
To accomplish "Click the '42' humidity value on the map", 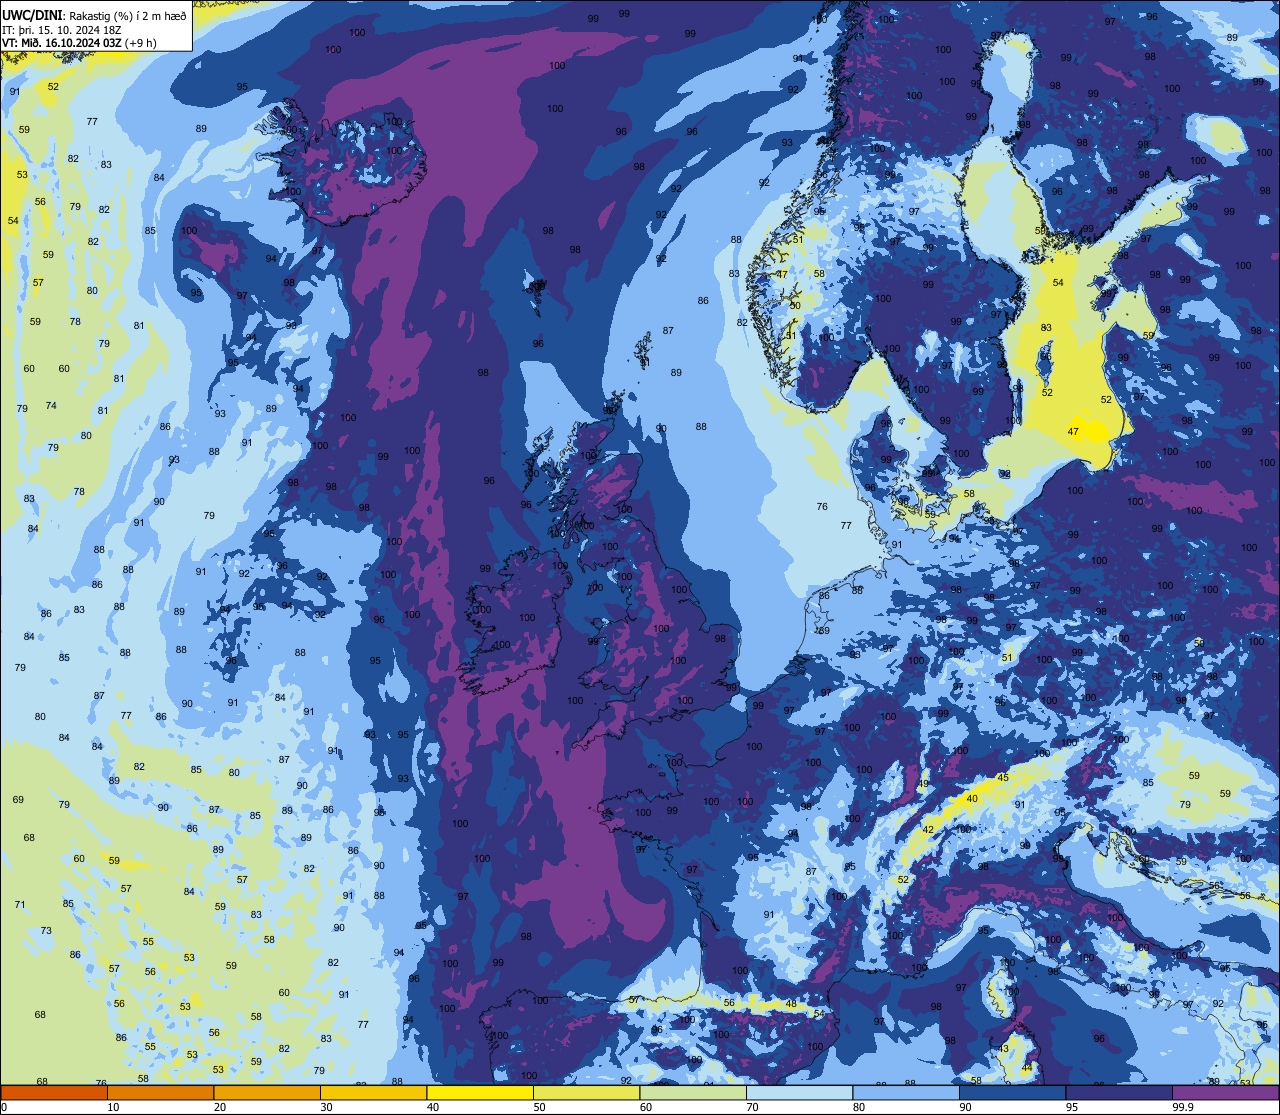I will 928,830.
